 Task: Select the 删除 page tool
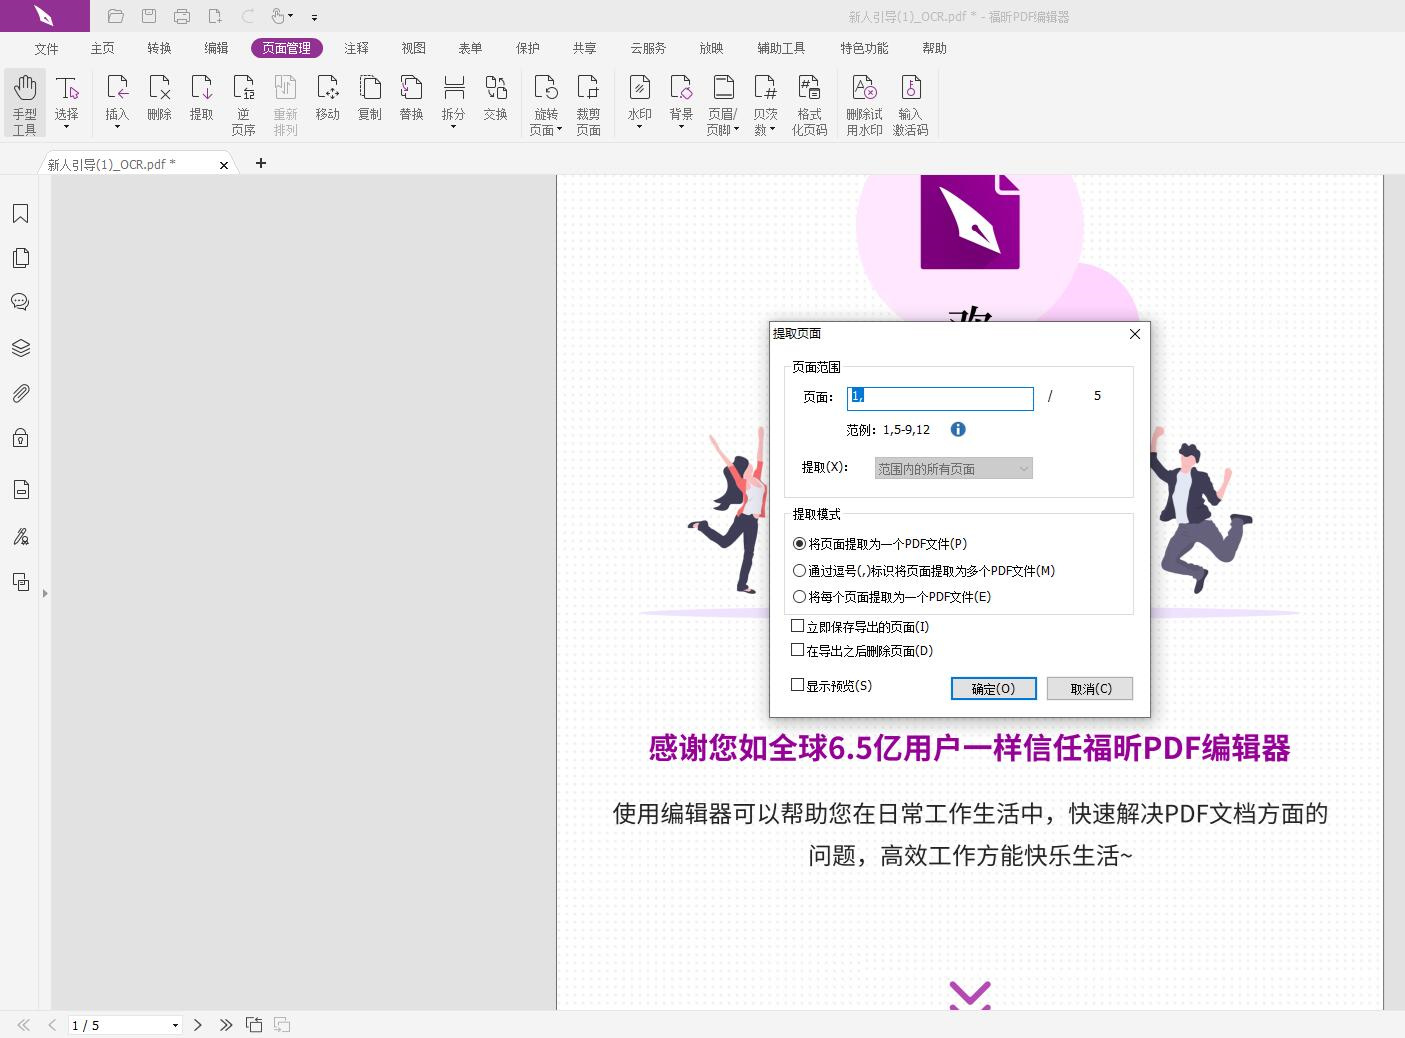point(159,100)
